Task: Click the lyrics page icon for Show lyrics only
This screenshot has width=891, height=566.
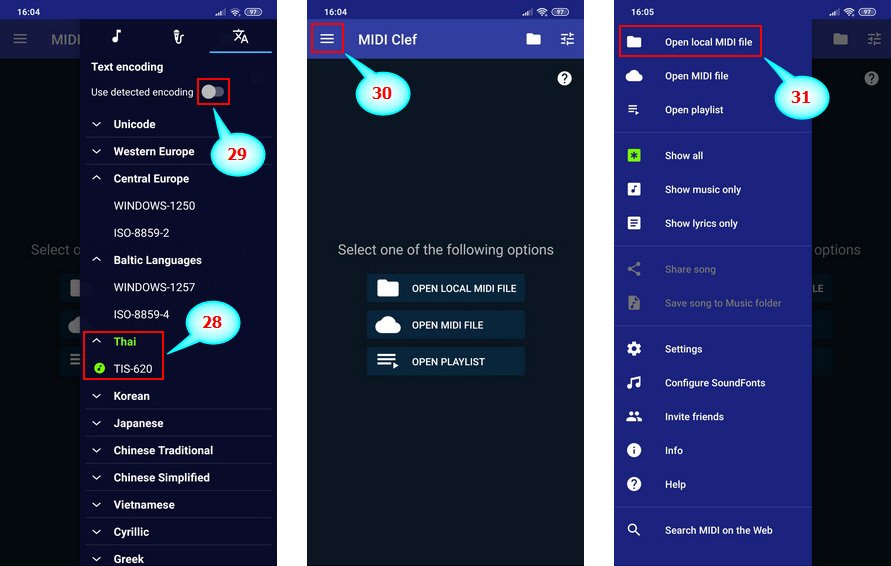Action: (634, 223)
